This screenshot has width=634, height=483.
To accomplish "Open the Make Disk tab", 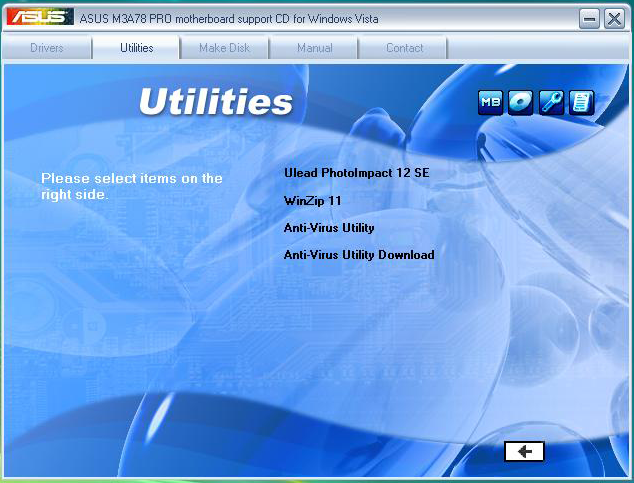I will (x=224, y=48).
